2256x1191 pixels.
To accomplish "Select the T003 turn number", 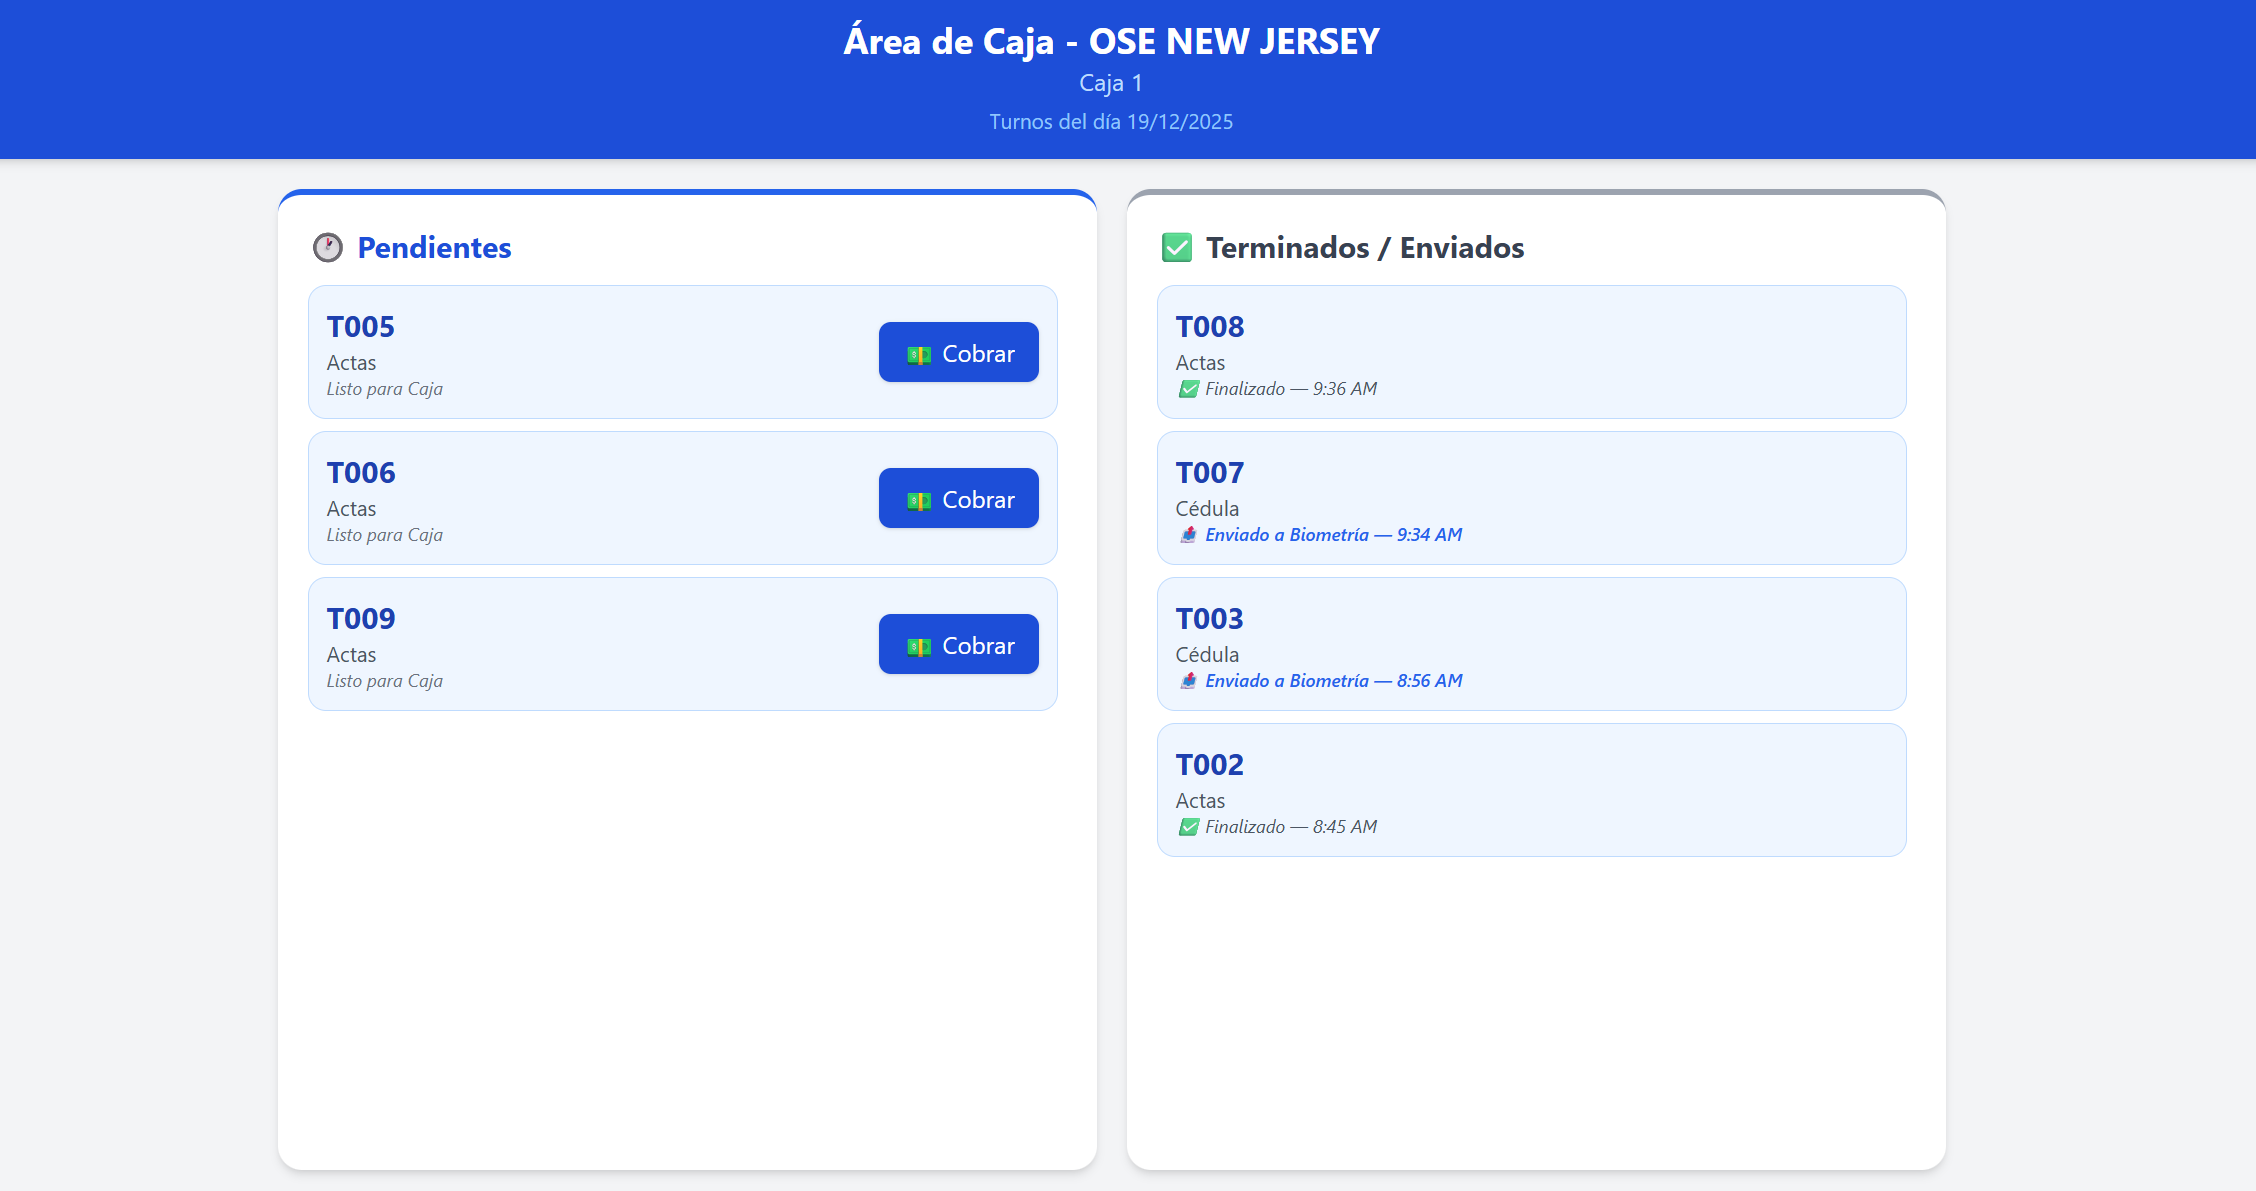I will pos(1210,619).
